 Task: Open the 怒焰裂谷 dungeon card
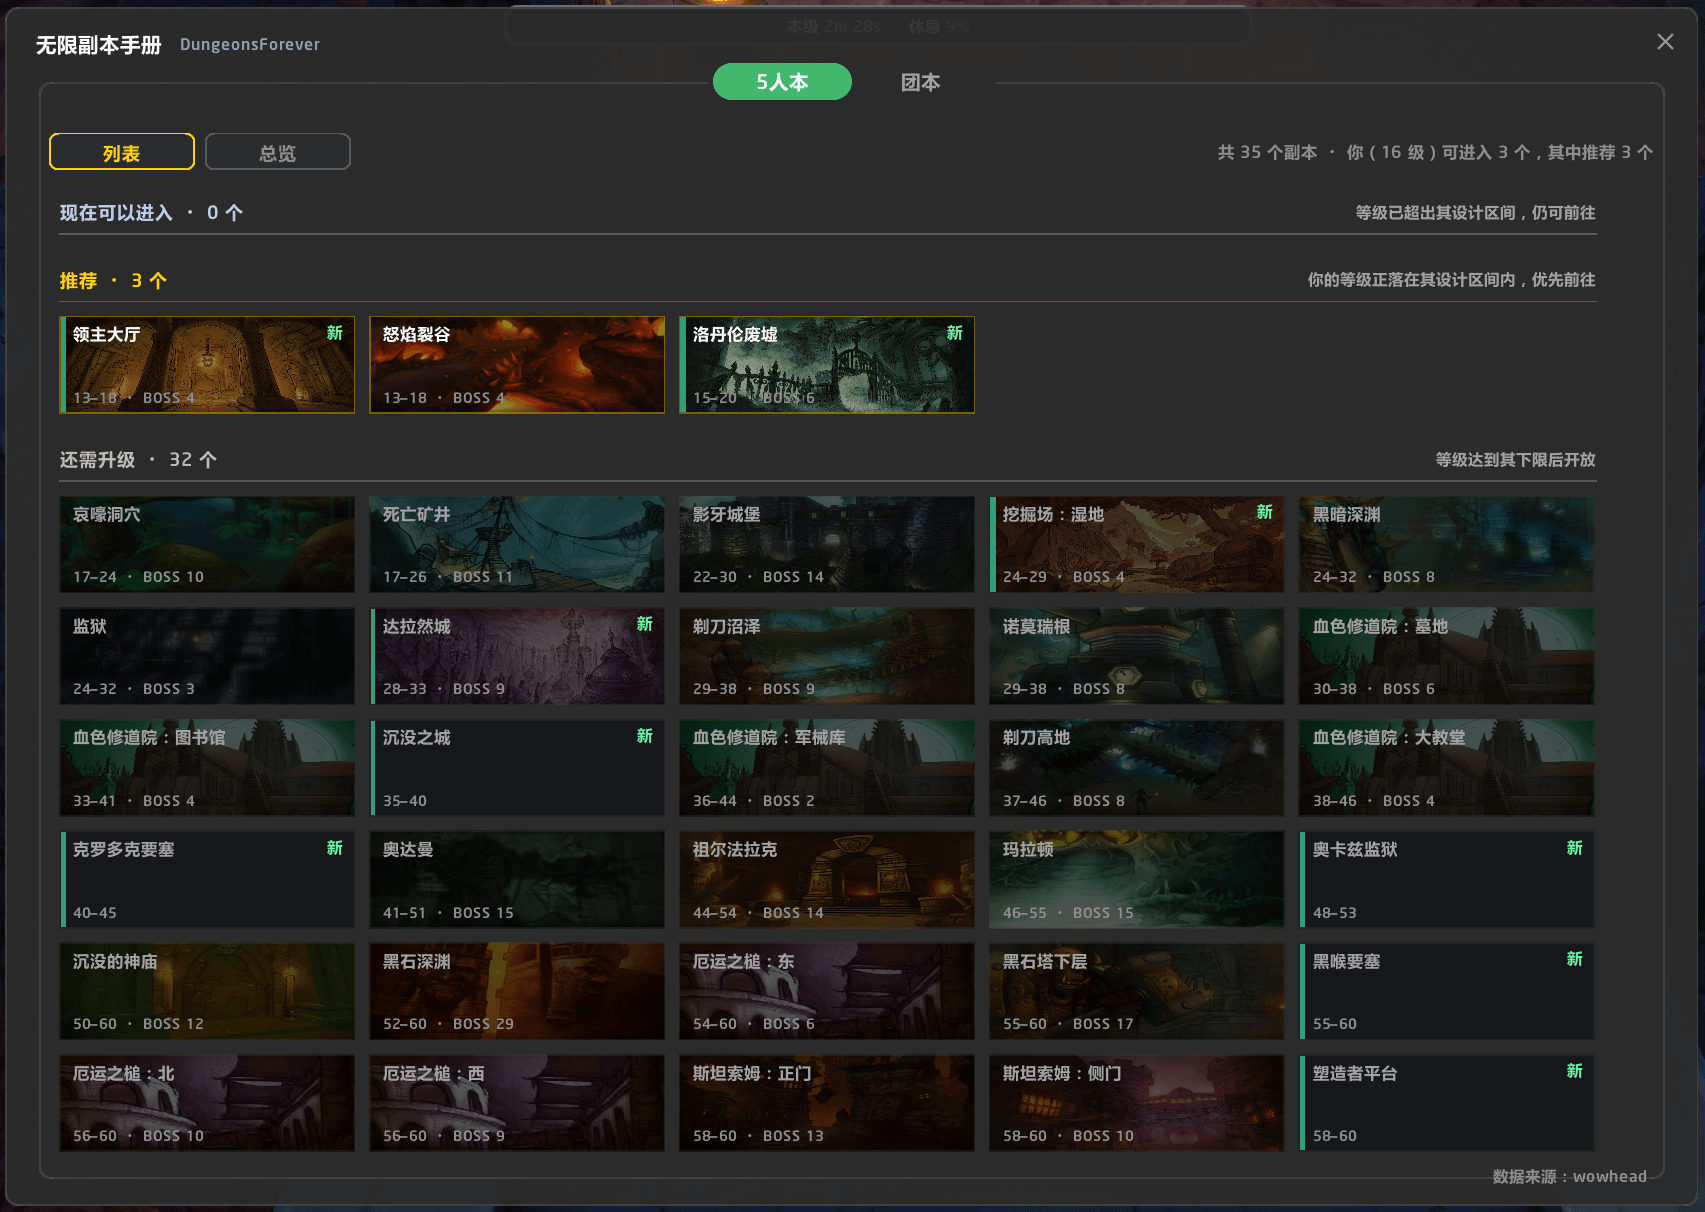tap(517, 365)
